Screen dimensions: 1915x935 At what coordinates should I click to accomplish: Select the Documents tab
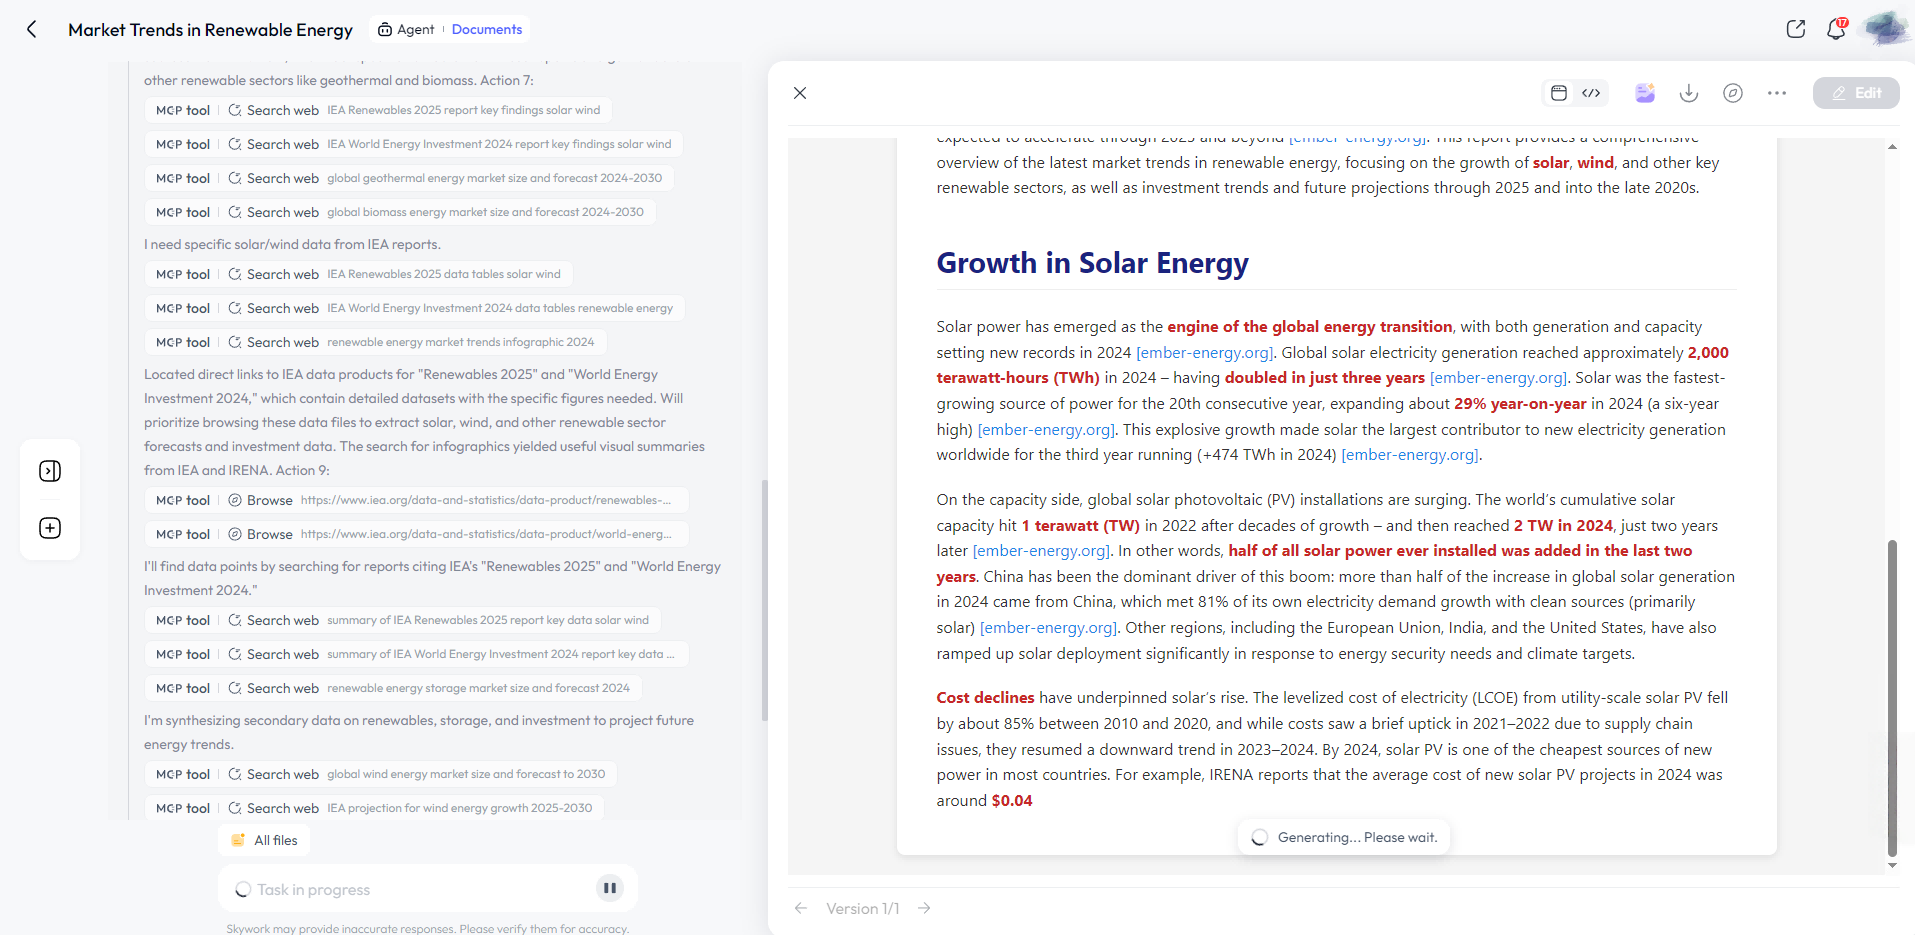point(486,29)
